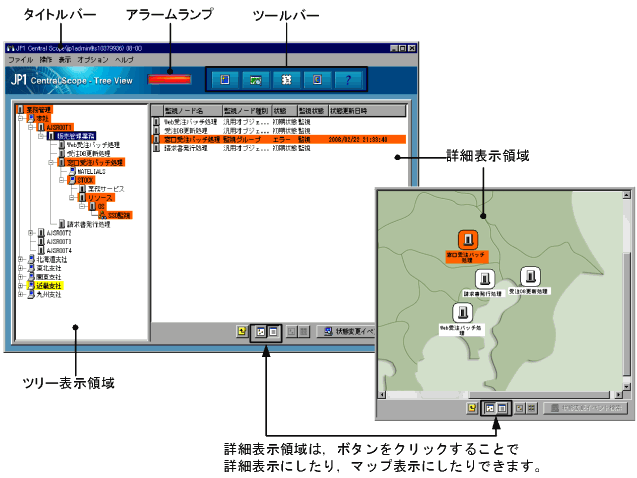Screen dimensions: 637x478
Task: Select the AJSROOT4 tree item
Action: (59, 251)
